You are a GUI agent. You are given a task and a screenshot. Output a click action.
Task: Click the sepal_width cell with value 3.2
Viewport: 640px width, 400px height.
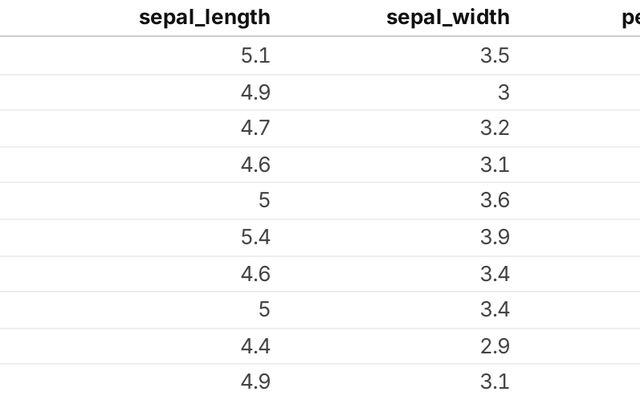[x=495, y=128]
